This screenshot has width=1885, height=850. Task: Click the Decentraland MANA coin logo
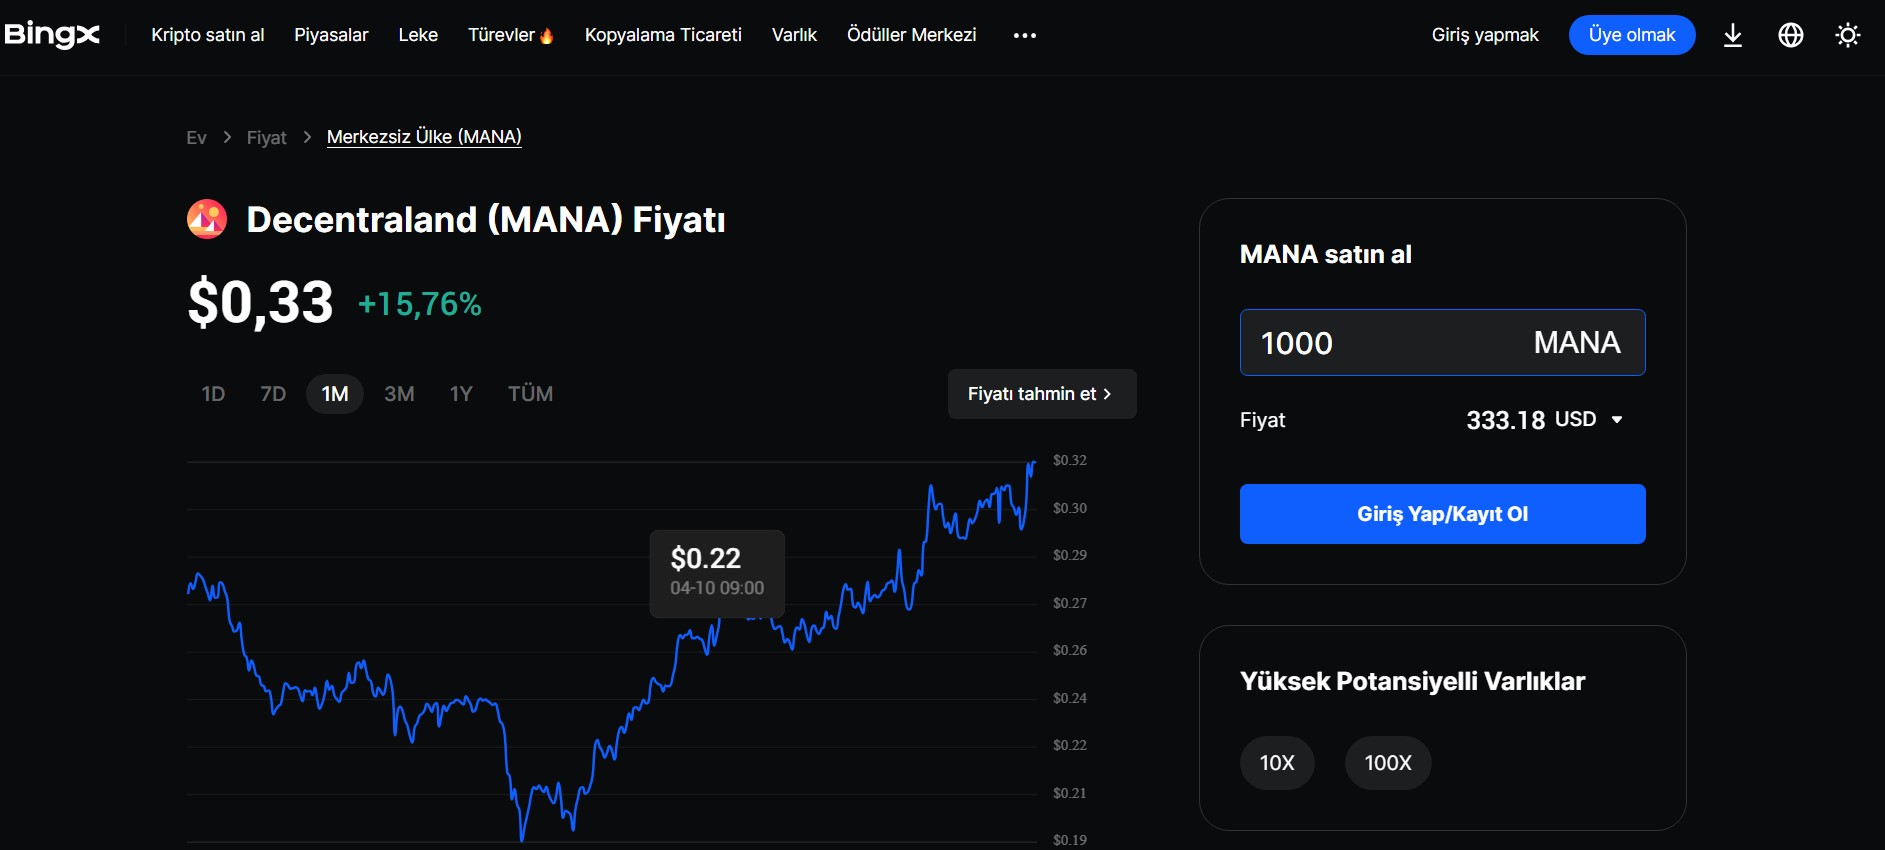point(207,219)
